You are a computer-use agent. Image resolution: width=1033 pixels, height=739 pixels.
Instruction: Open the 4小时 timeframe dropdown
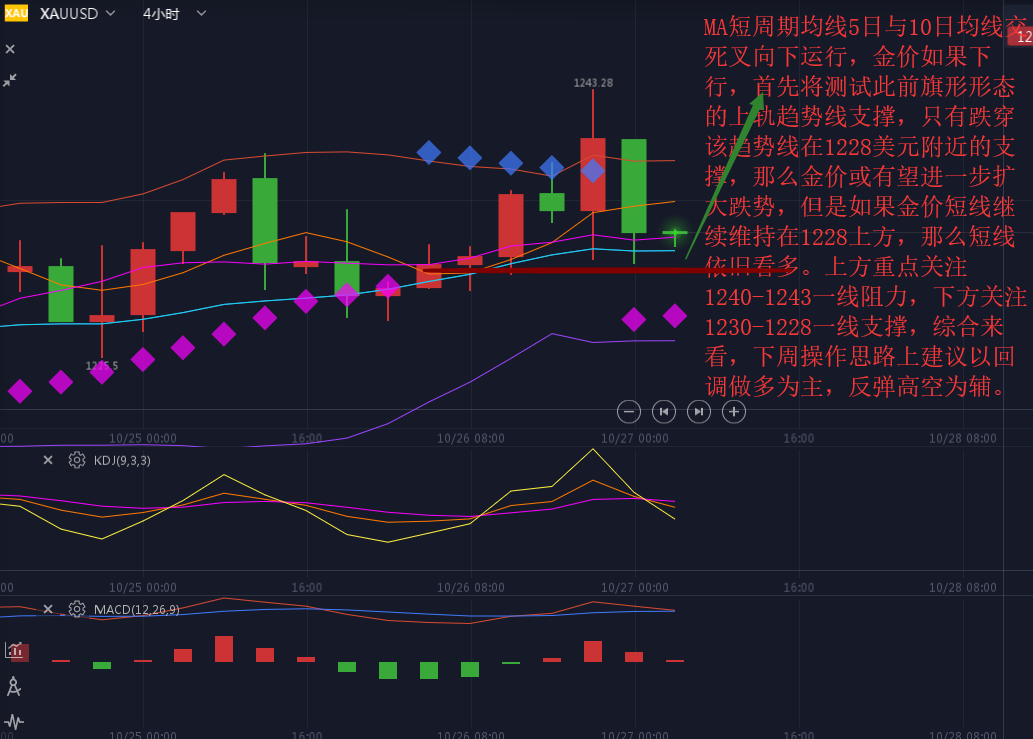click(x=174, y=13)
